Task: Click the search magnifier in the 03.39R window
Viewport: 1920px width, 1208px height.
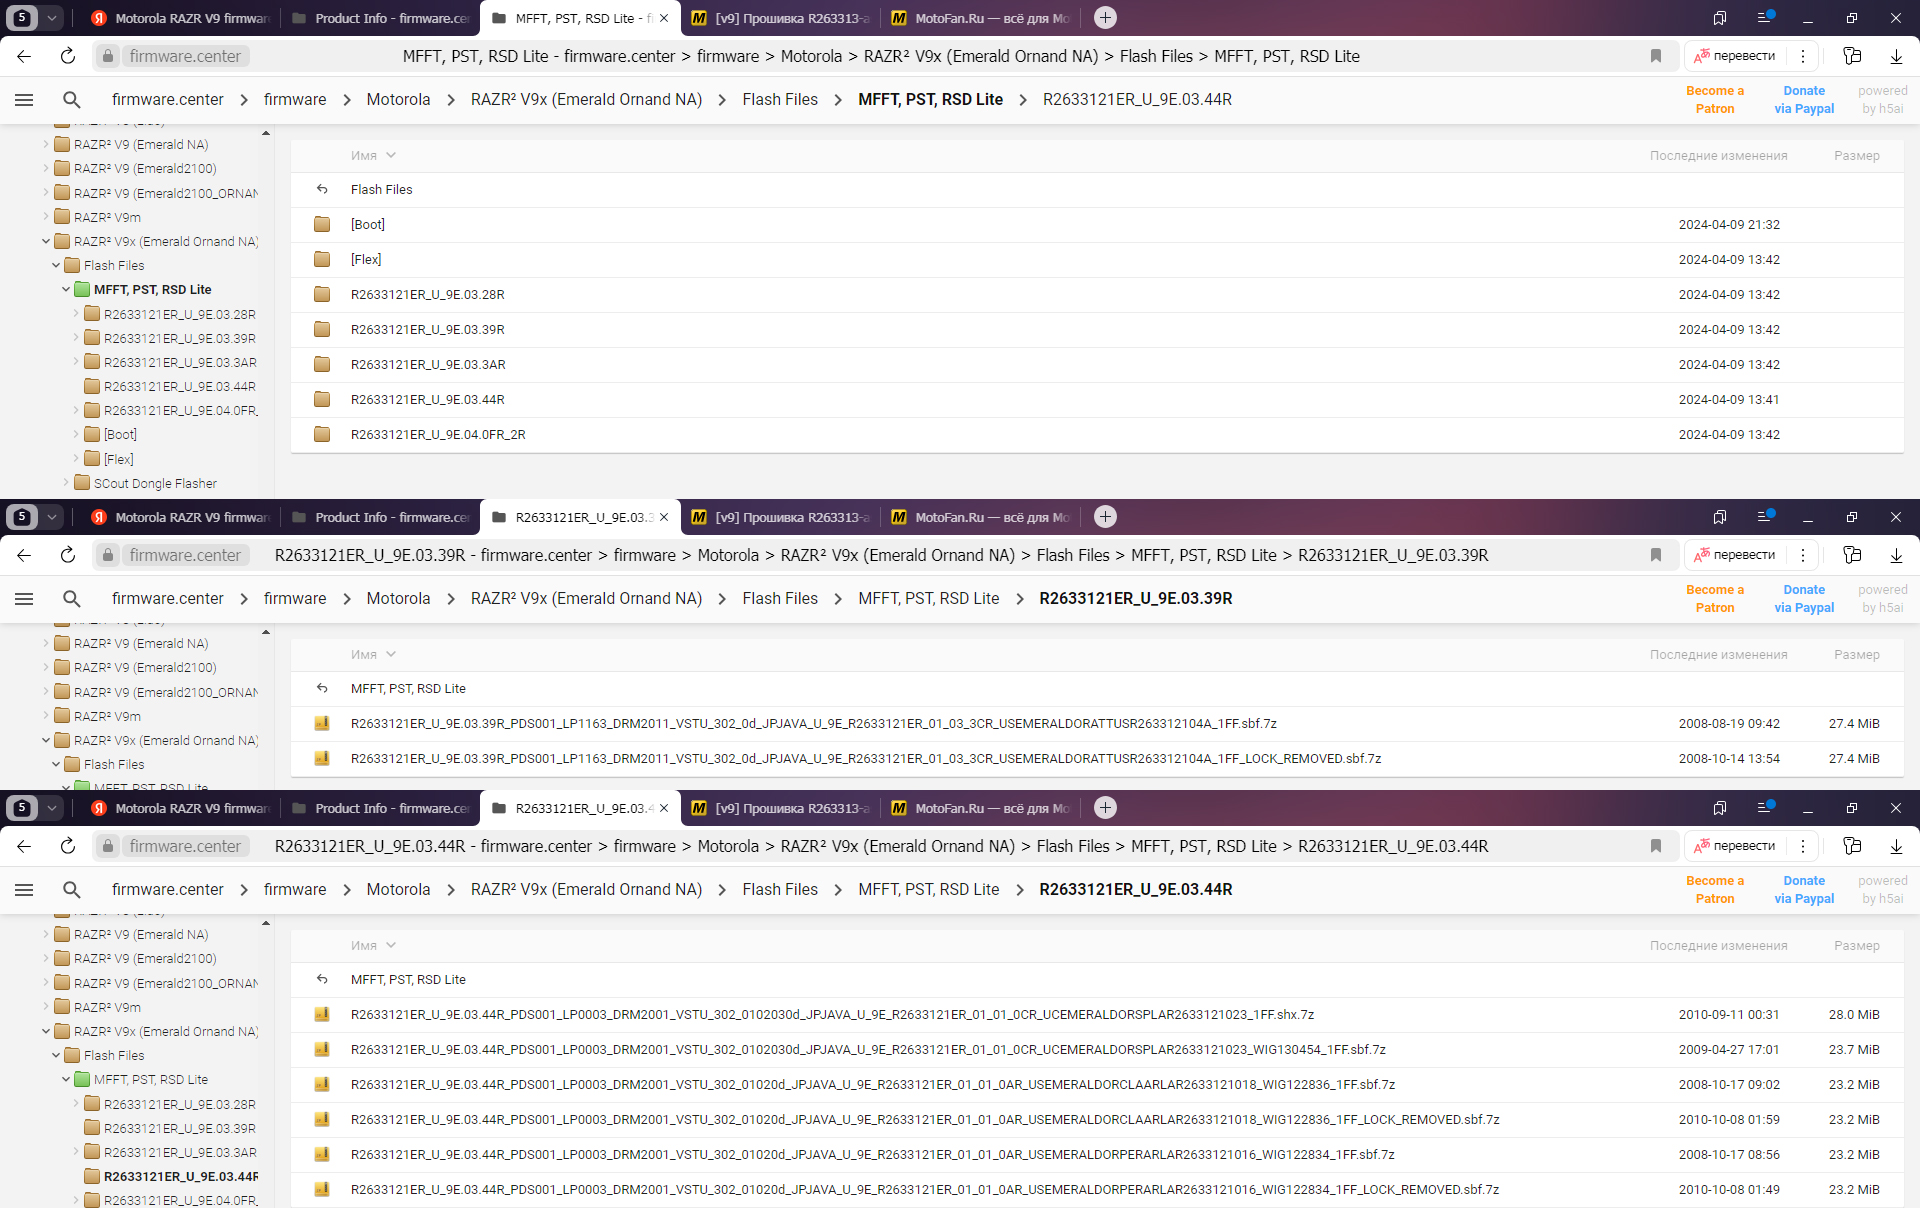Action: (71, 598)
